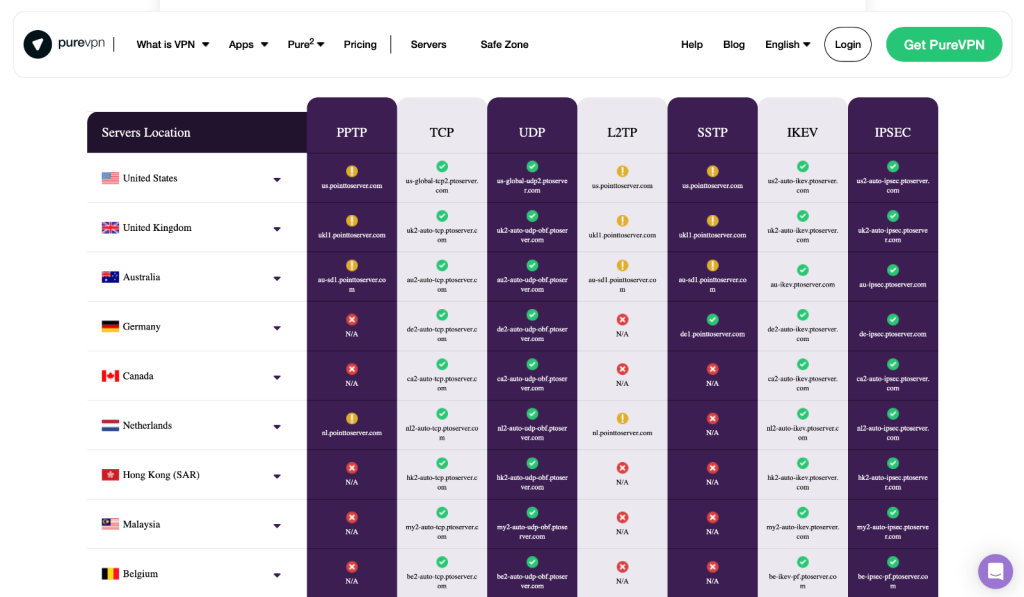Click au-ikev.ptoserver.com hostname text

[803, 285]
